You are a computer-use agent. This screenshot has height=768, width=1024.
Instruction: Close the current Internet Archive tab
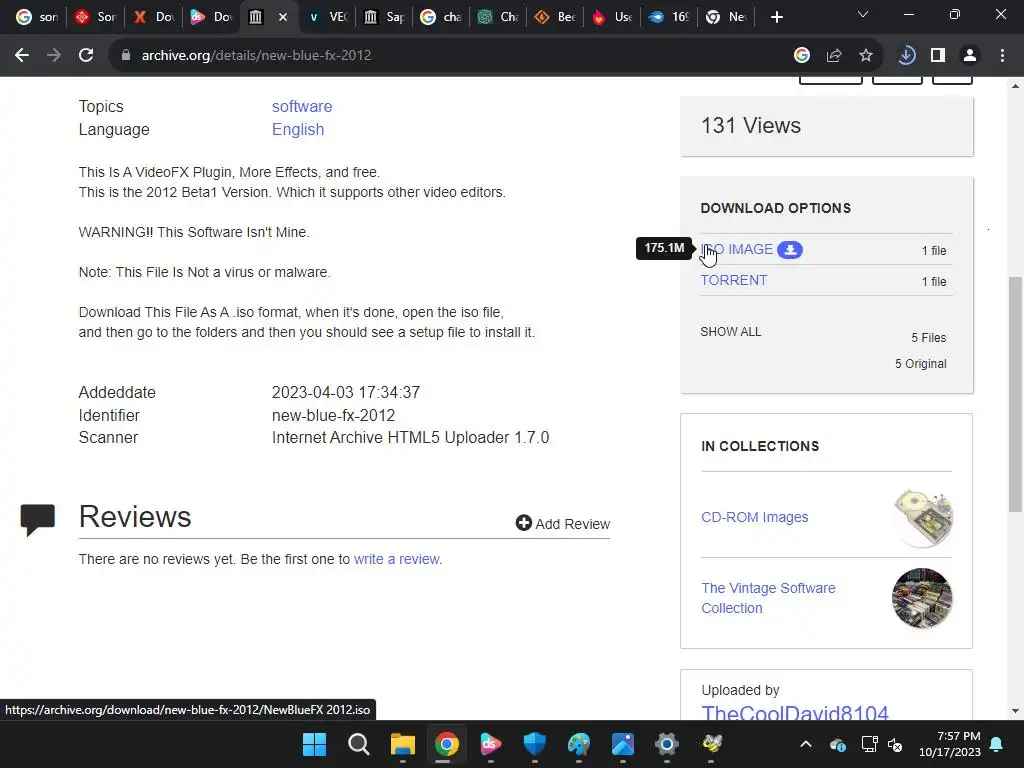(x=283, y=17)
